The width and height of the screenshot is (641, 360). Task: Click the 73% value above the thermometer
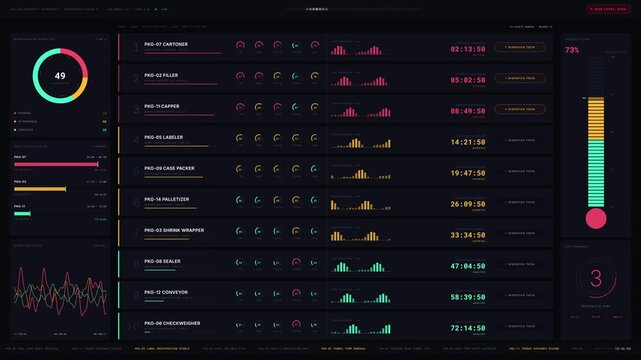(572, 50)
